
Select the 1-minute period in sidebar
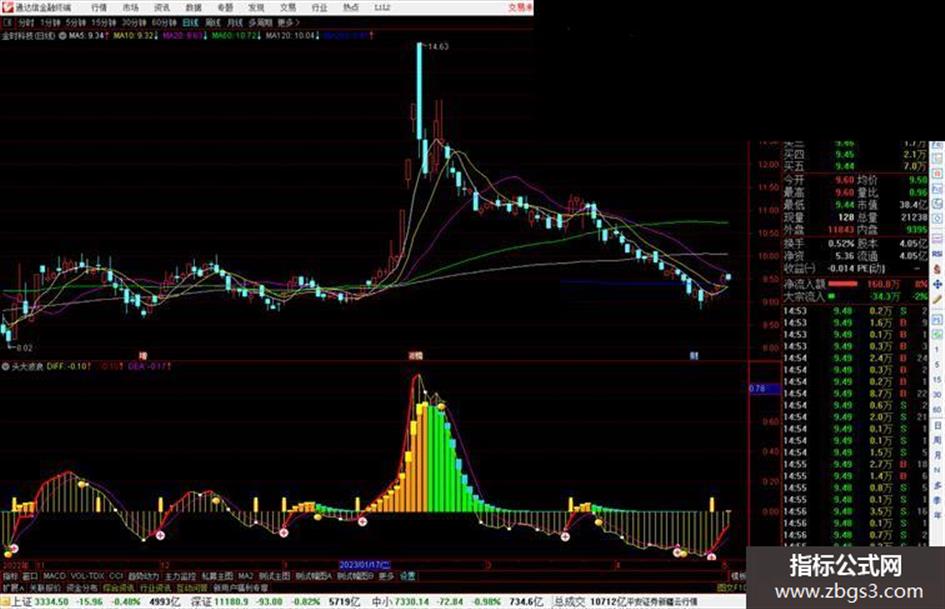937,350
